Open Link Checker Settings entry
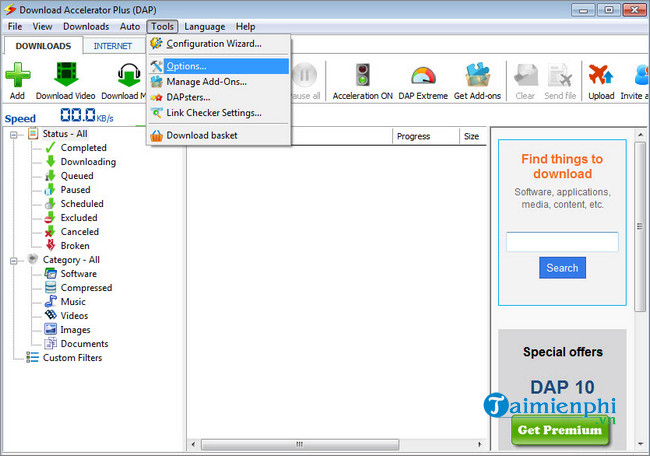Screen dimensions: 650x456 tap(219, 113)
